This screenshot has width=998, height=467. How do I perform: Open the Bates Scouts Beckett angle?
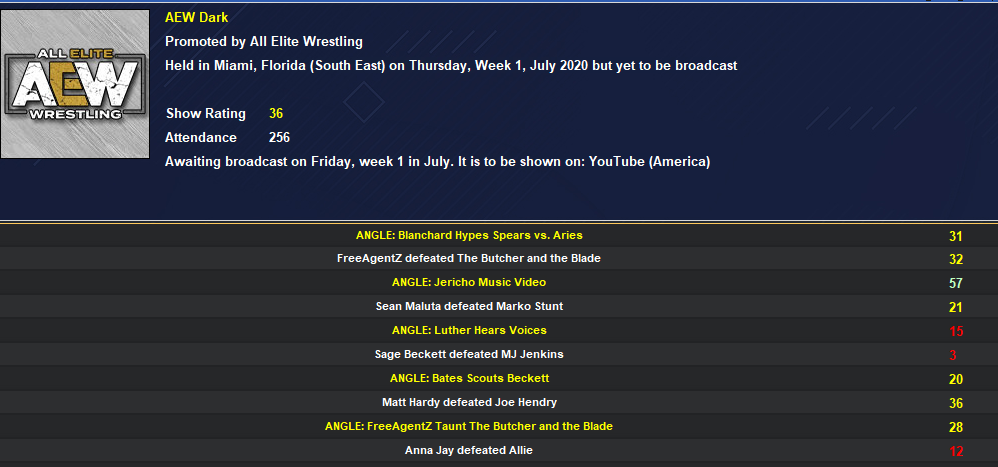pos(469,379)
